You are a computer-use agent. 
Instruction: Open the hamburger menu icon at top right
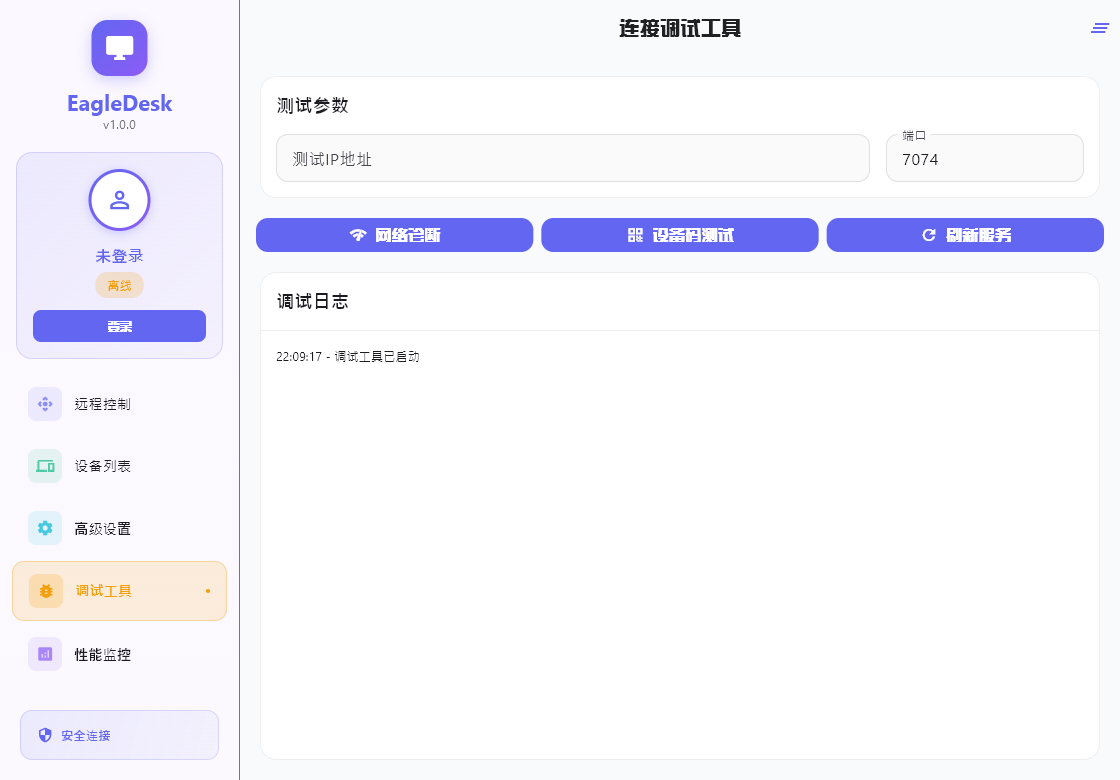(1098, 28)
